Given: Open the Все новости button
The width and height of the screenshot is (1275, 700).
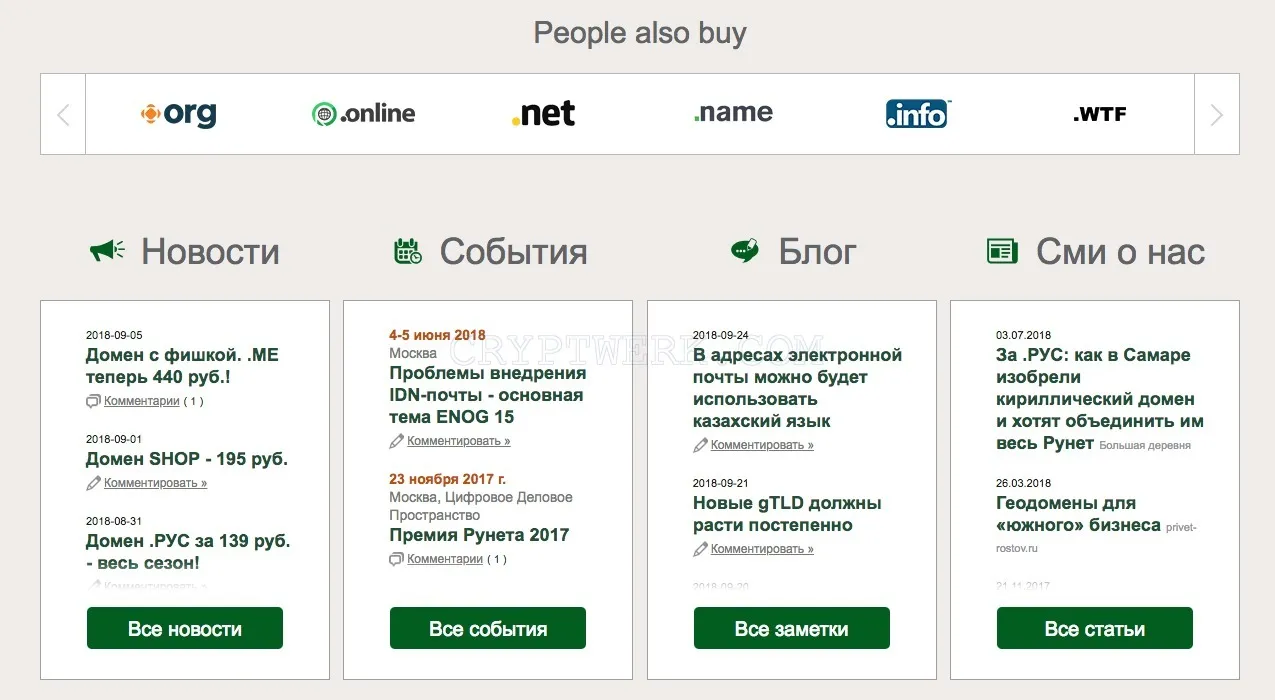Looking at the screenshot, I should pyautogui.click(x=185, y=628).
